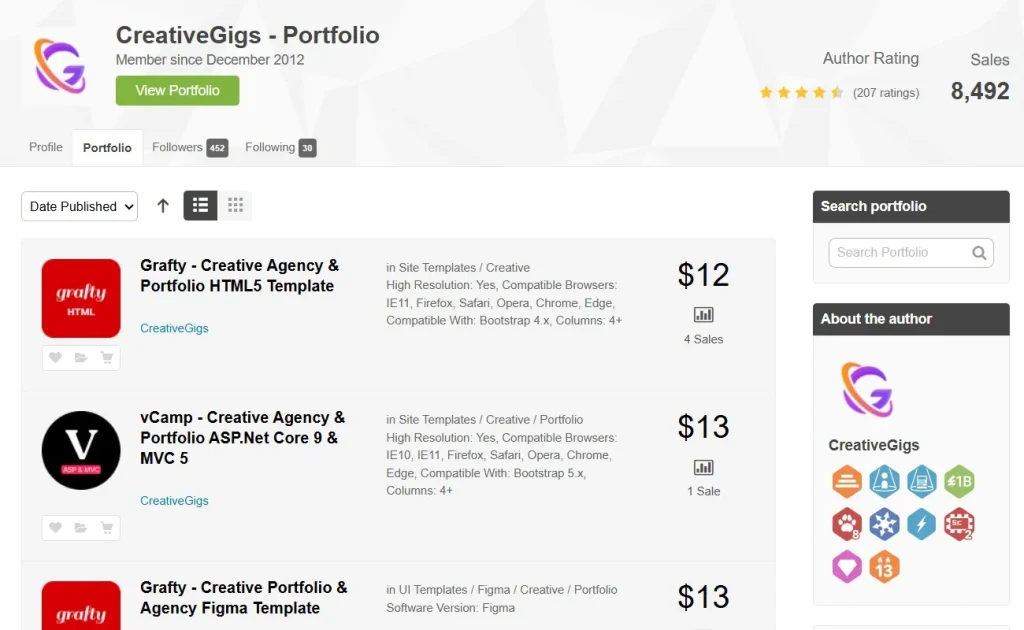This screenshot has width=1024, height=630.
Task: Switch to the Profile tab
Action: tap(46, 148)
